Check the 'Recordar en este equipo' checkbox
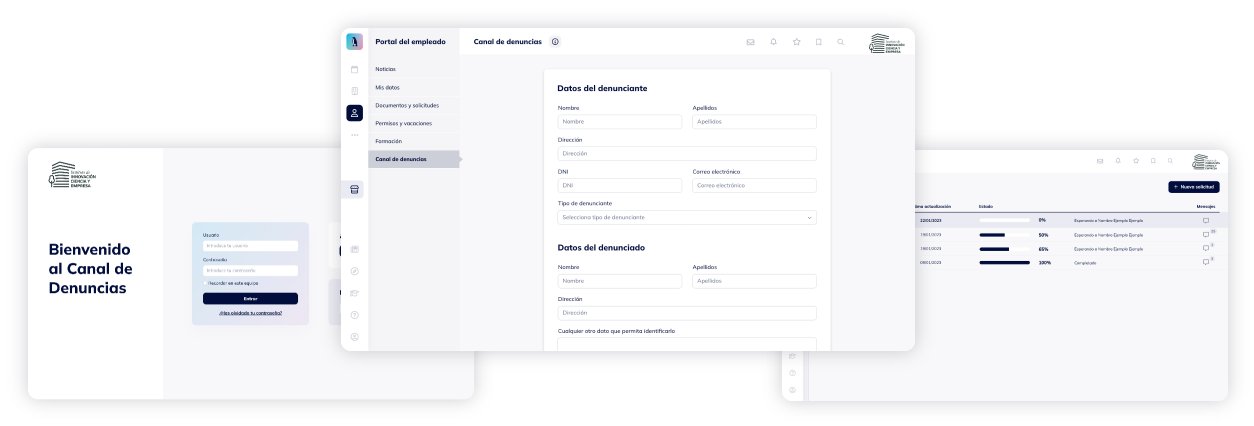 click(206, 283)
